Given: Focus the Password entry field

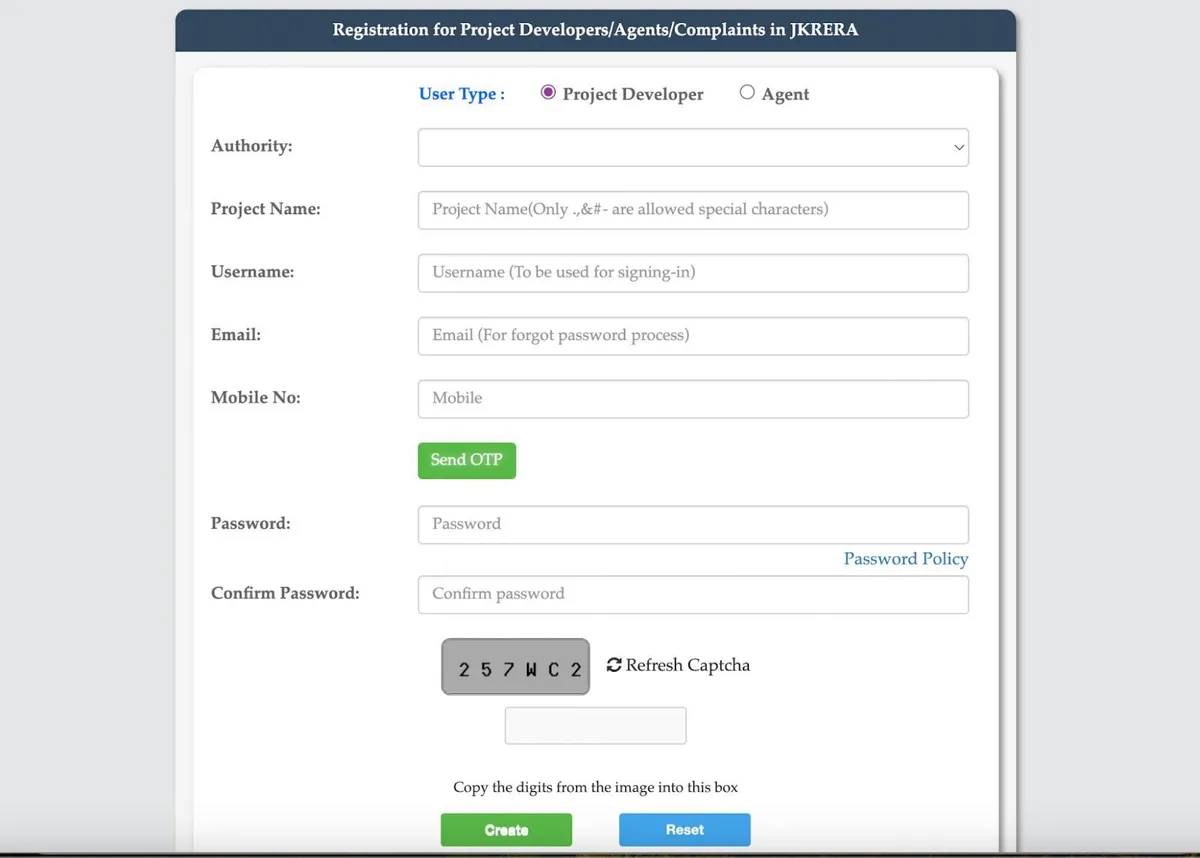Looking at the screenshot, I should [693, 524].
